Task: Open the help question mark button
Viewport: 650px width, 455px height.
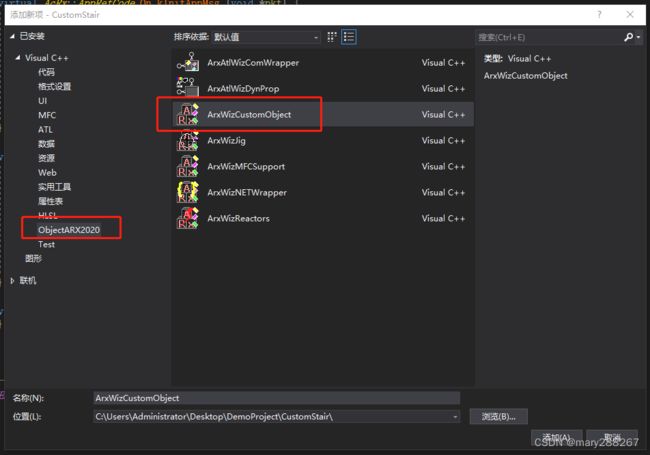Action: tap(599, 15)
